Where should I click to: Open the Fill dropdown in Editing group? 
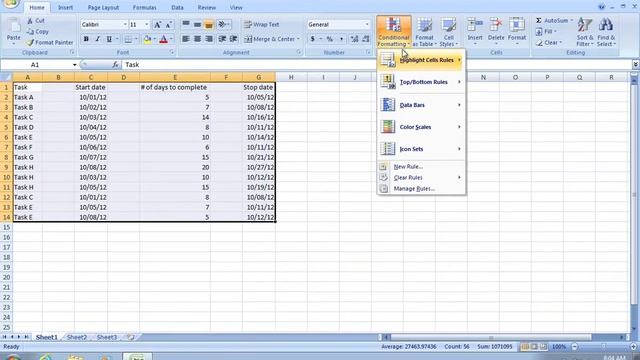(x=545, y=31)
